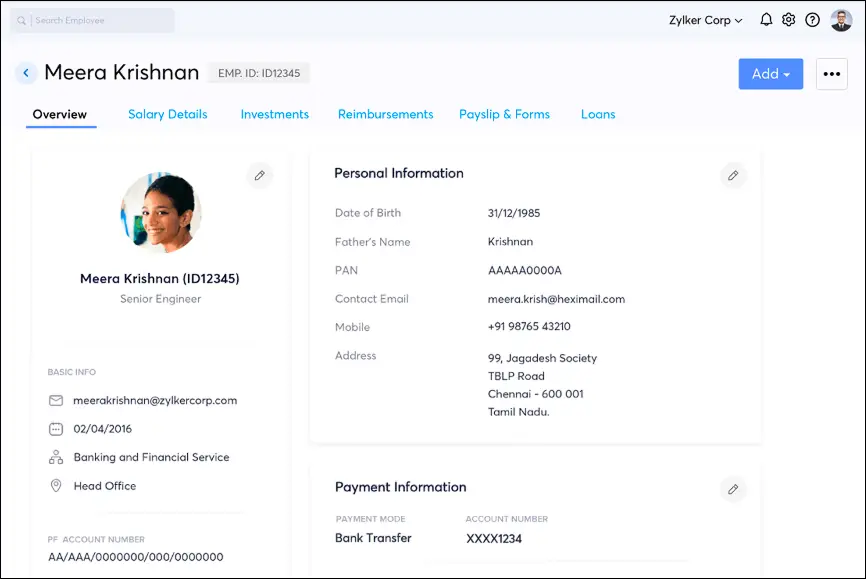Click the Payment Information edit pencil icon
Viewport: 866px width, 579px height.
point(733,489)
